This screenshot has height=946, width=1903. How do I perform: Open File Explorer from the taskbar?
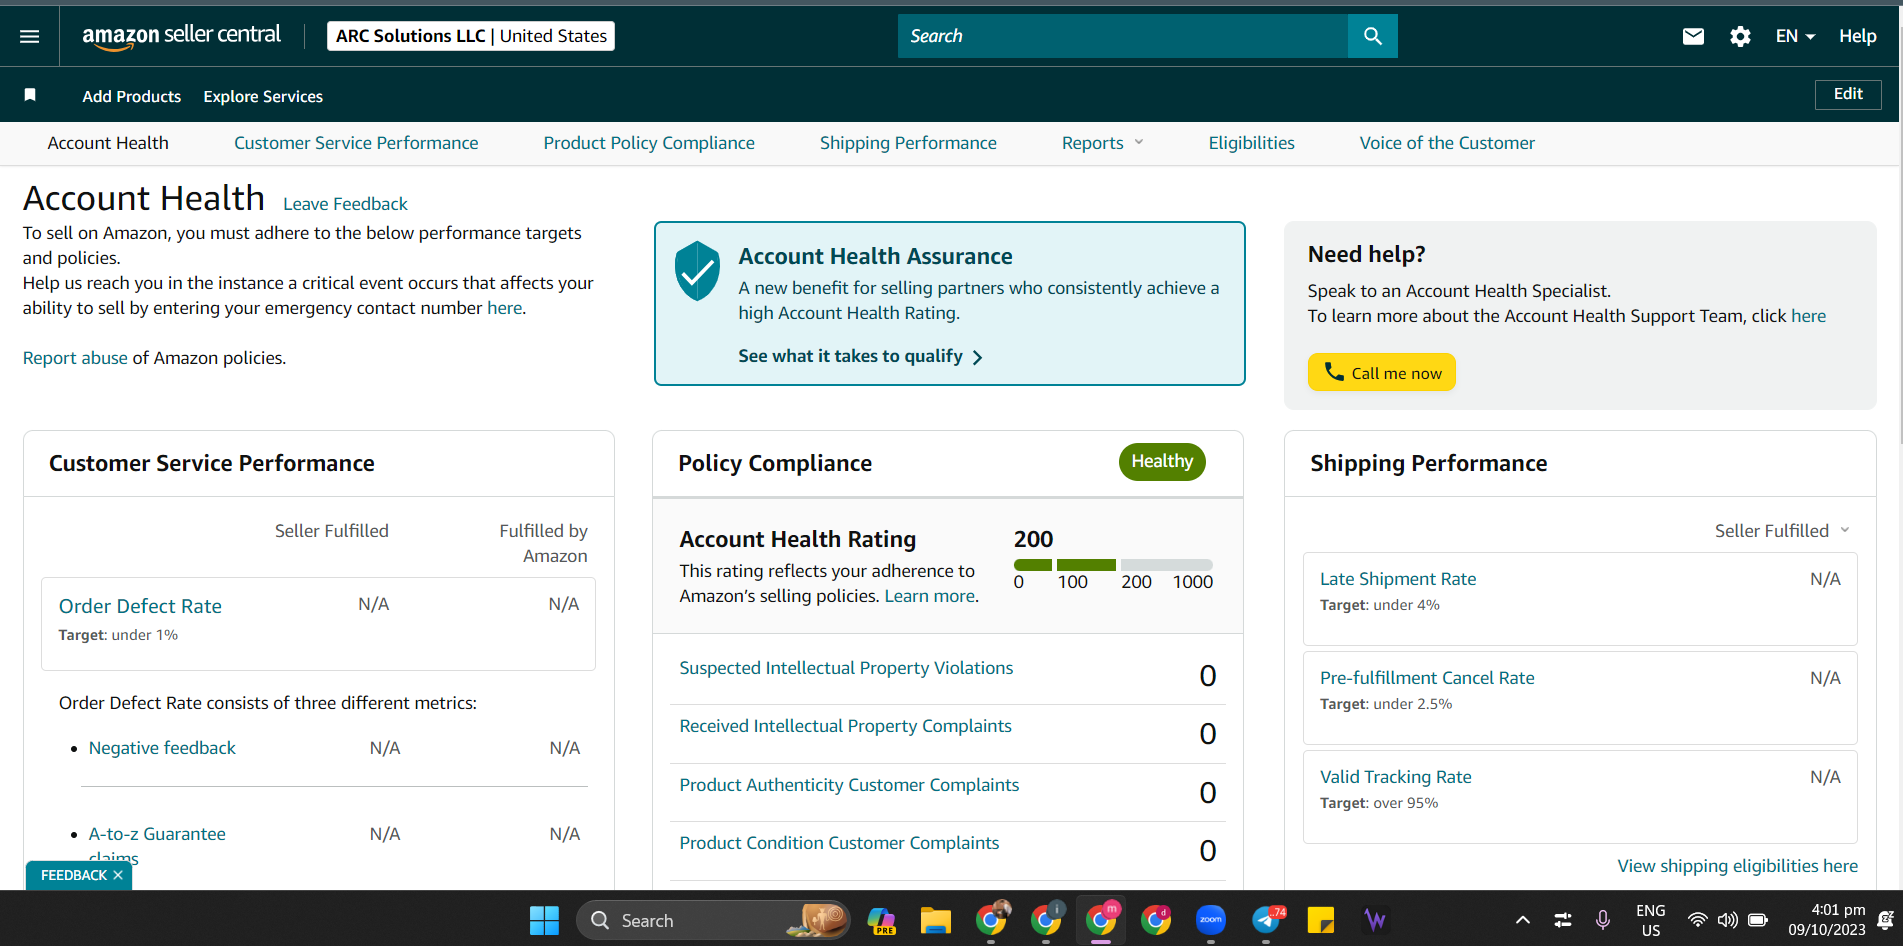pos(936,920)
